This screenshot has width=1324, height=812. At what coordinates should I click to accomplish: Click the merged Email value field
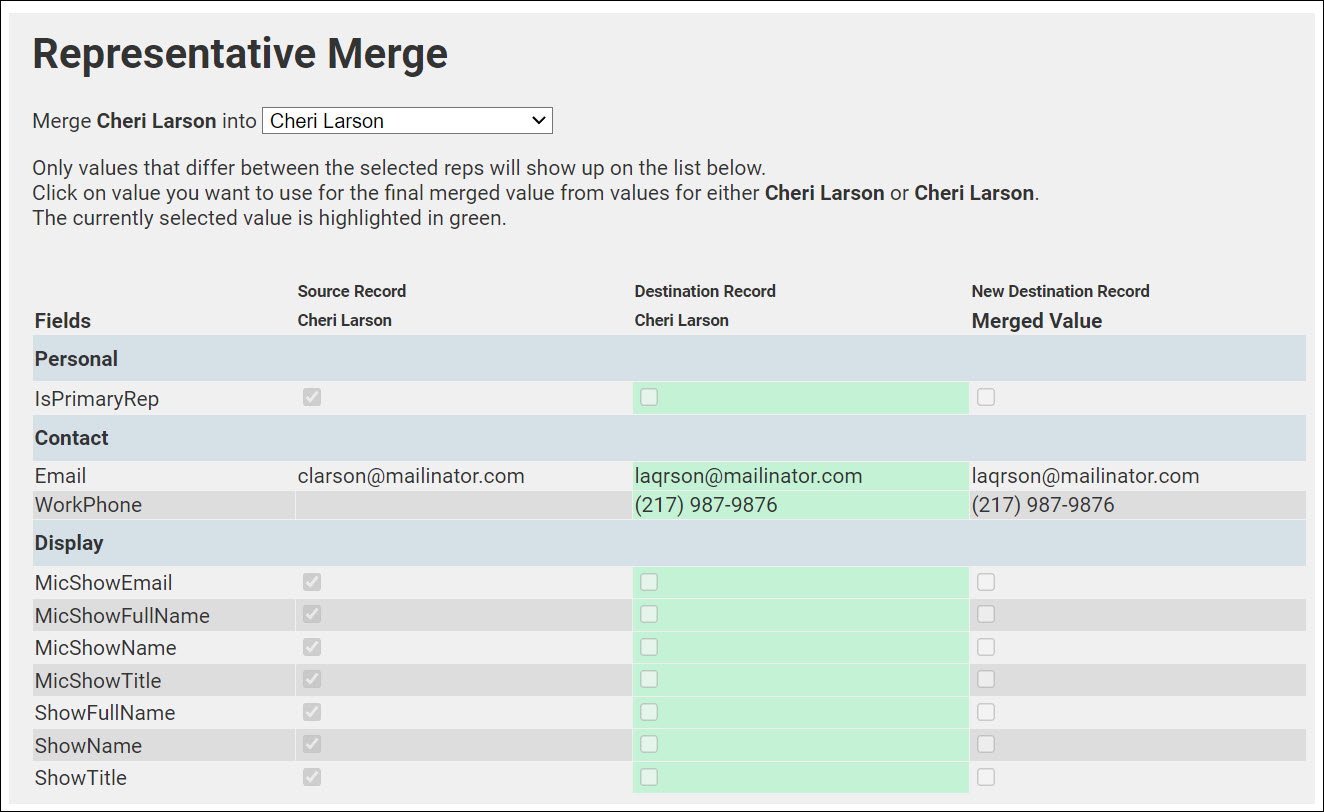point(1085,476)
